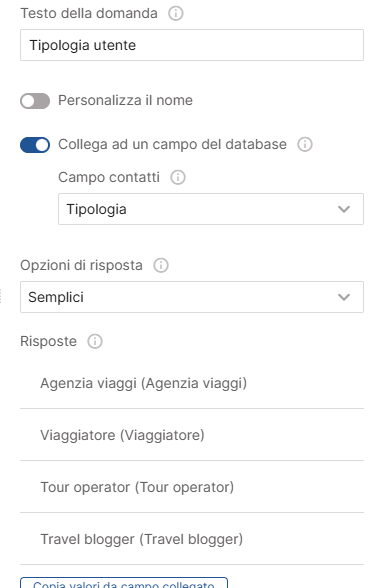This screenshot has width=377, height=588.
Task: Open info tooltip for Collega ad un campo
Action: pos(305,144)
